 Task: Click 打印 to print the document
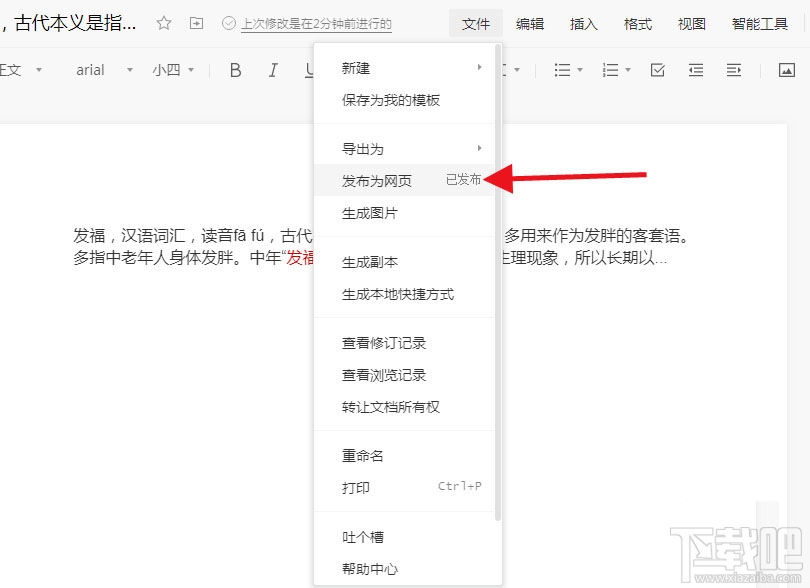(x=360, y=489)
